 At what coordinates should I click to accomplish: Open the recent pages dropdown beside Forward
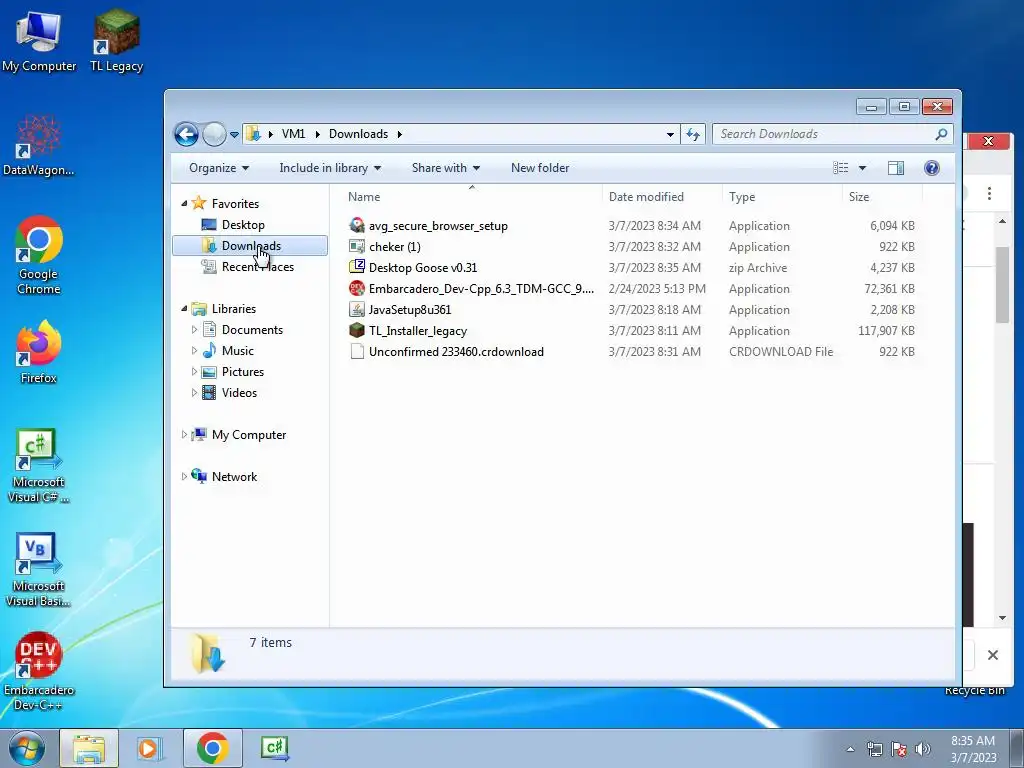click(x=234, y=135)
